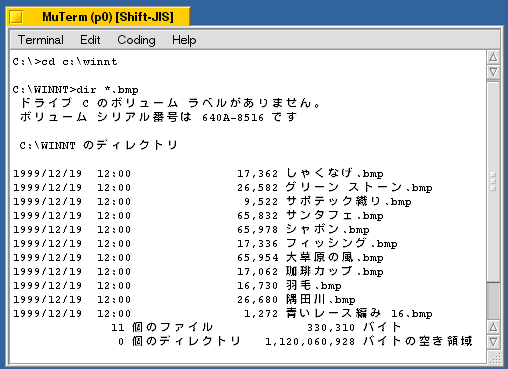
Task: Click the bottom scrollbar up arrow
Action: pos(493,327)
